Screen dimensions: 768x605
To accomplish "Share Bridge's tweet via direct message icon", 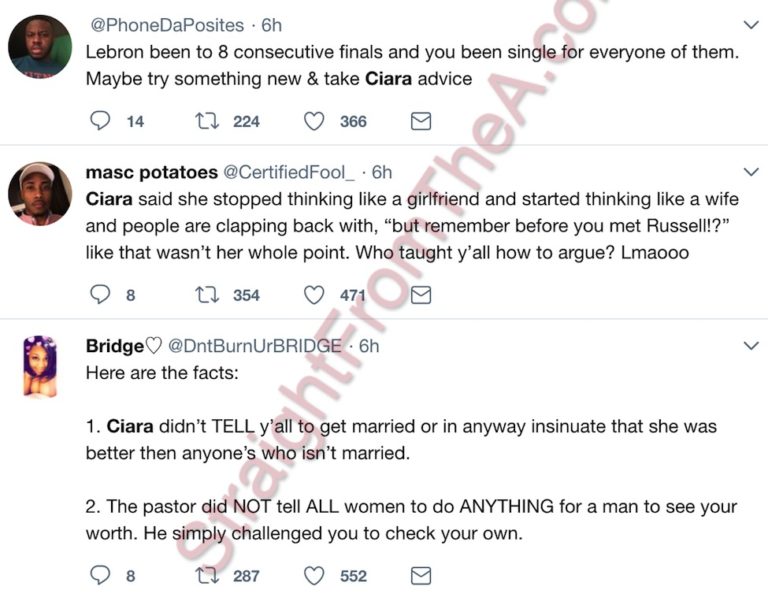I will pos(421,575).
